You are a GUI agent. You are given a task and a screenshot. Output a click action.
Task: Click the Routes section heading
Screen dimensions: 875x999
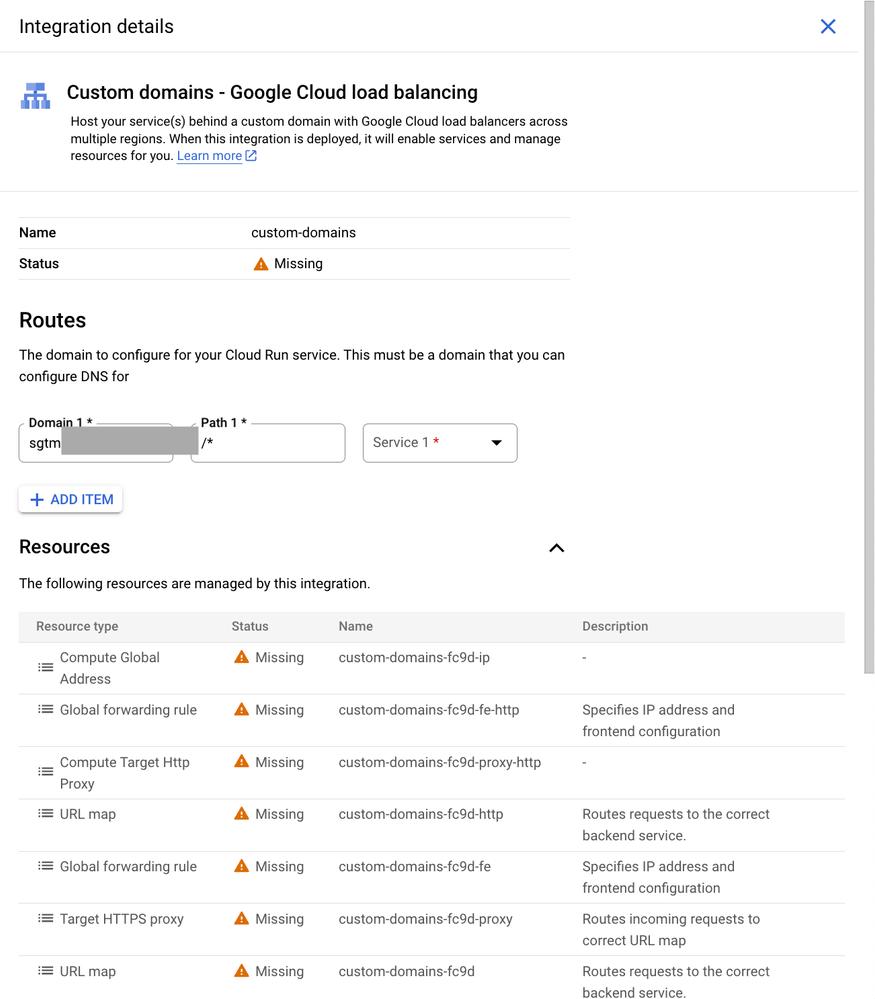click(52, 320)
